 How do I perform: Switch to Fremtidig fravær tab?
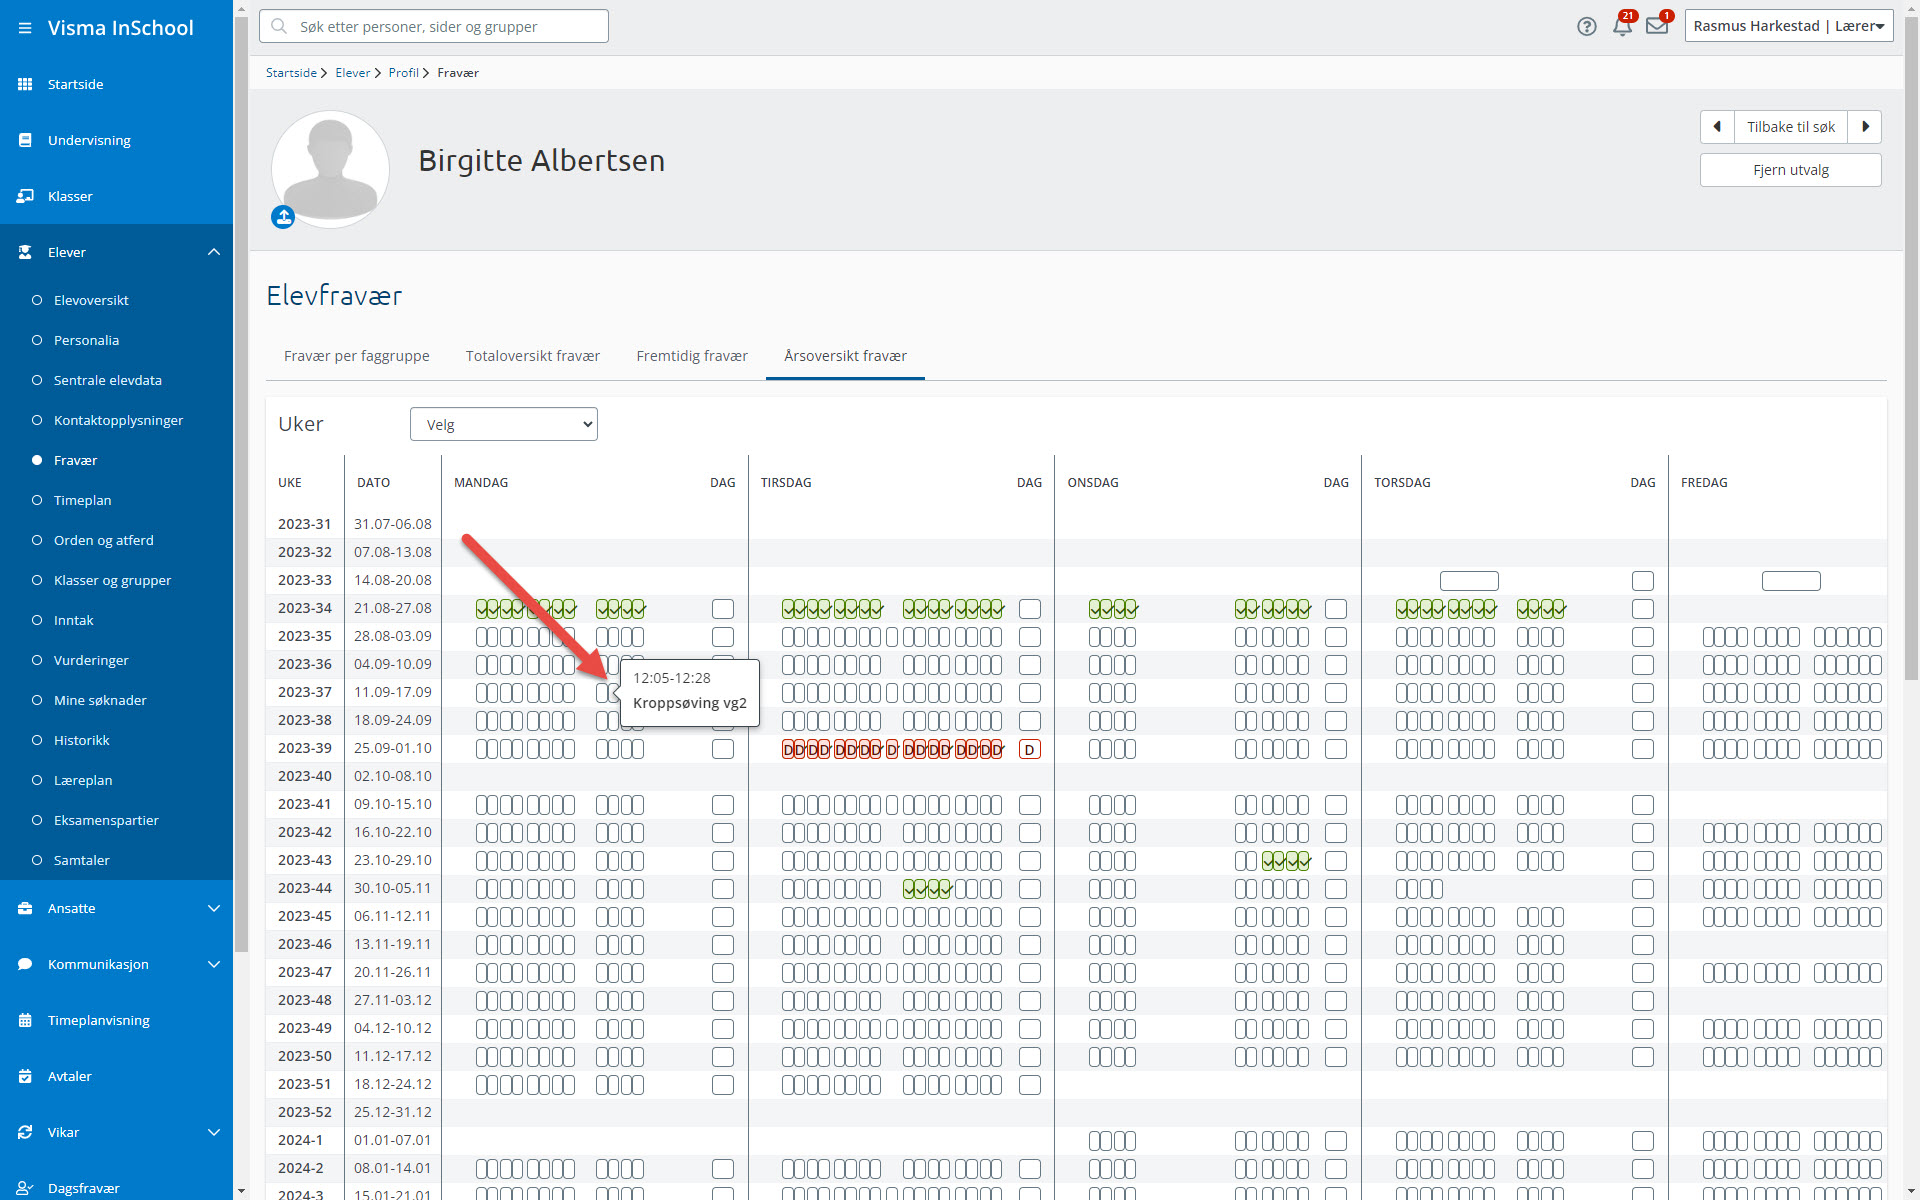[692, 356]
